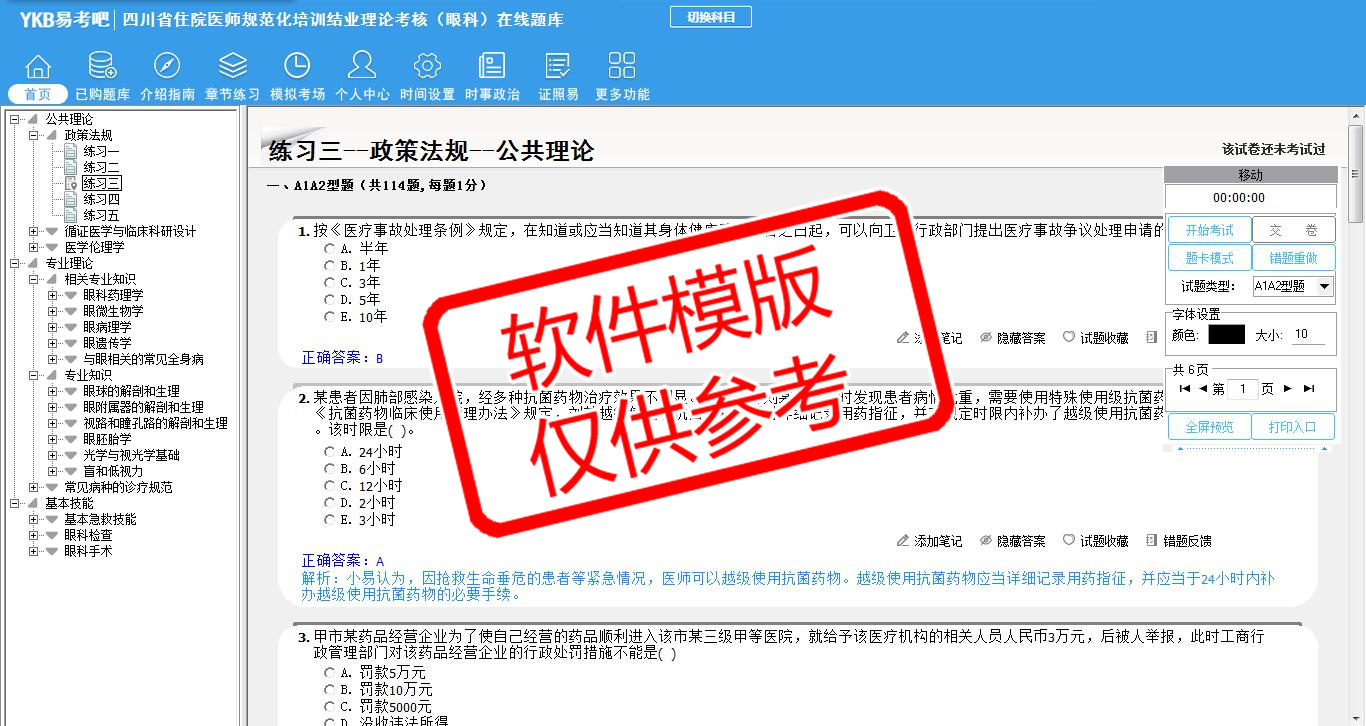Open the 练习一 document in the tree
The width and height of the screenshot is (1366, 726).
(x=101, y=151)
